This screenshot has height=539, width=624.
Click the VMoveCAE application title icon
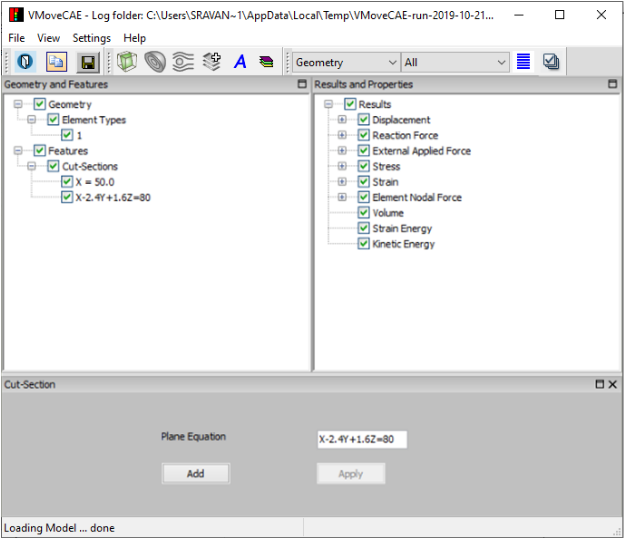16,15
